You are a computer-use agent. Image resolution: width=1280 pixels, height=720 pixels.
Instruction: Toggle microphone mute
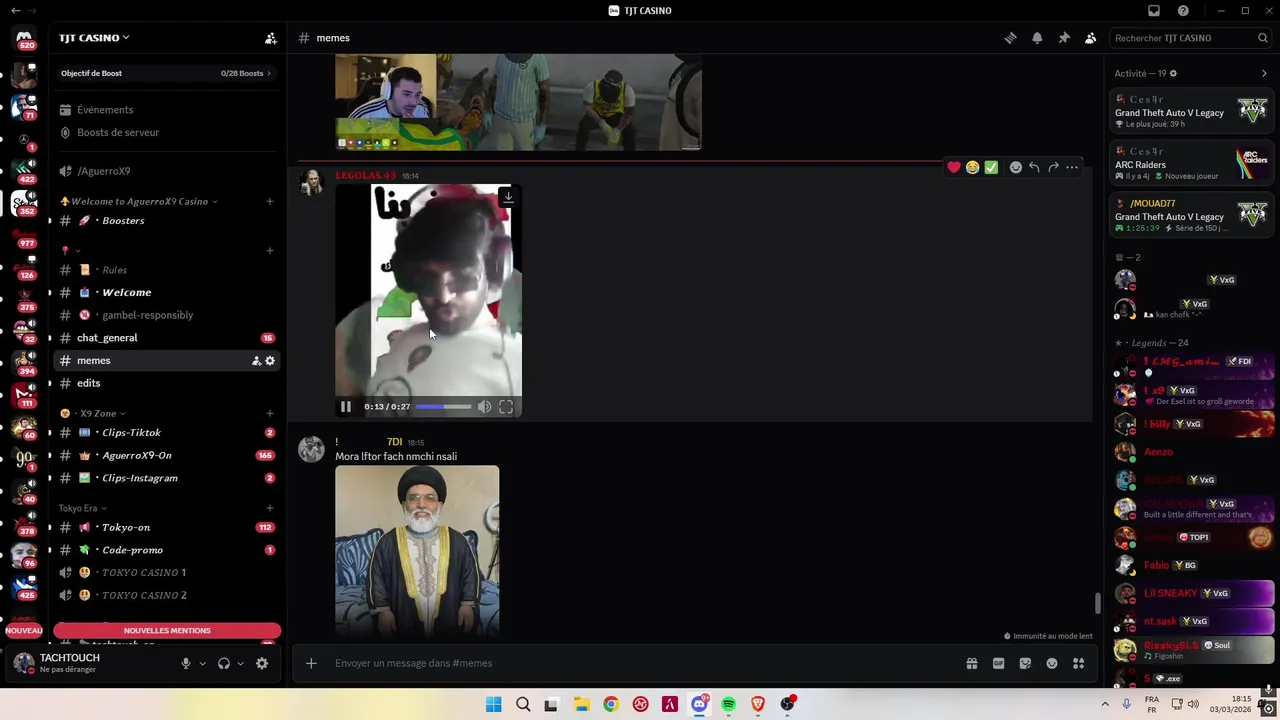pos(185,663)
